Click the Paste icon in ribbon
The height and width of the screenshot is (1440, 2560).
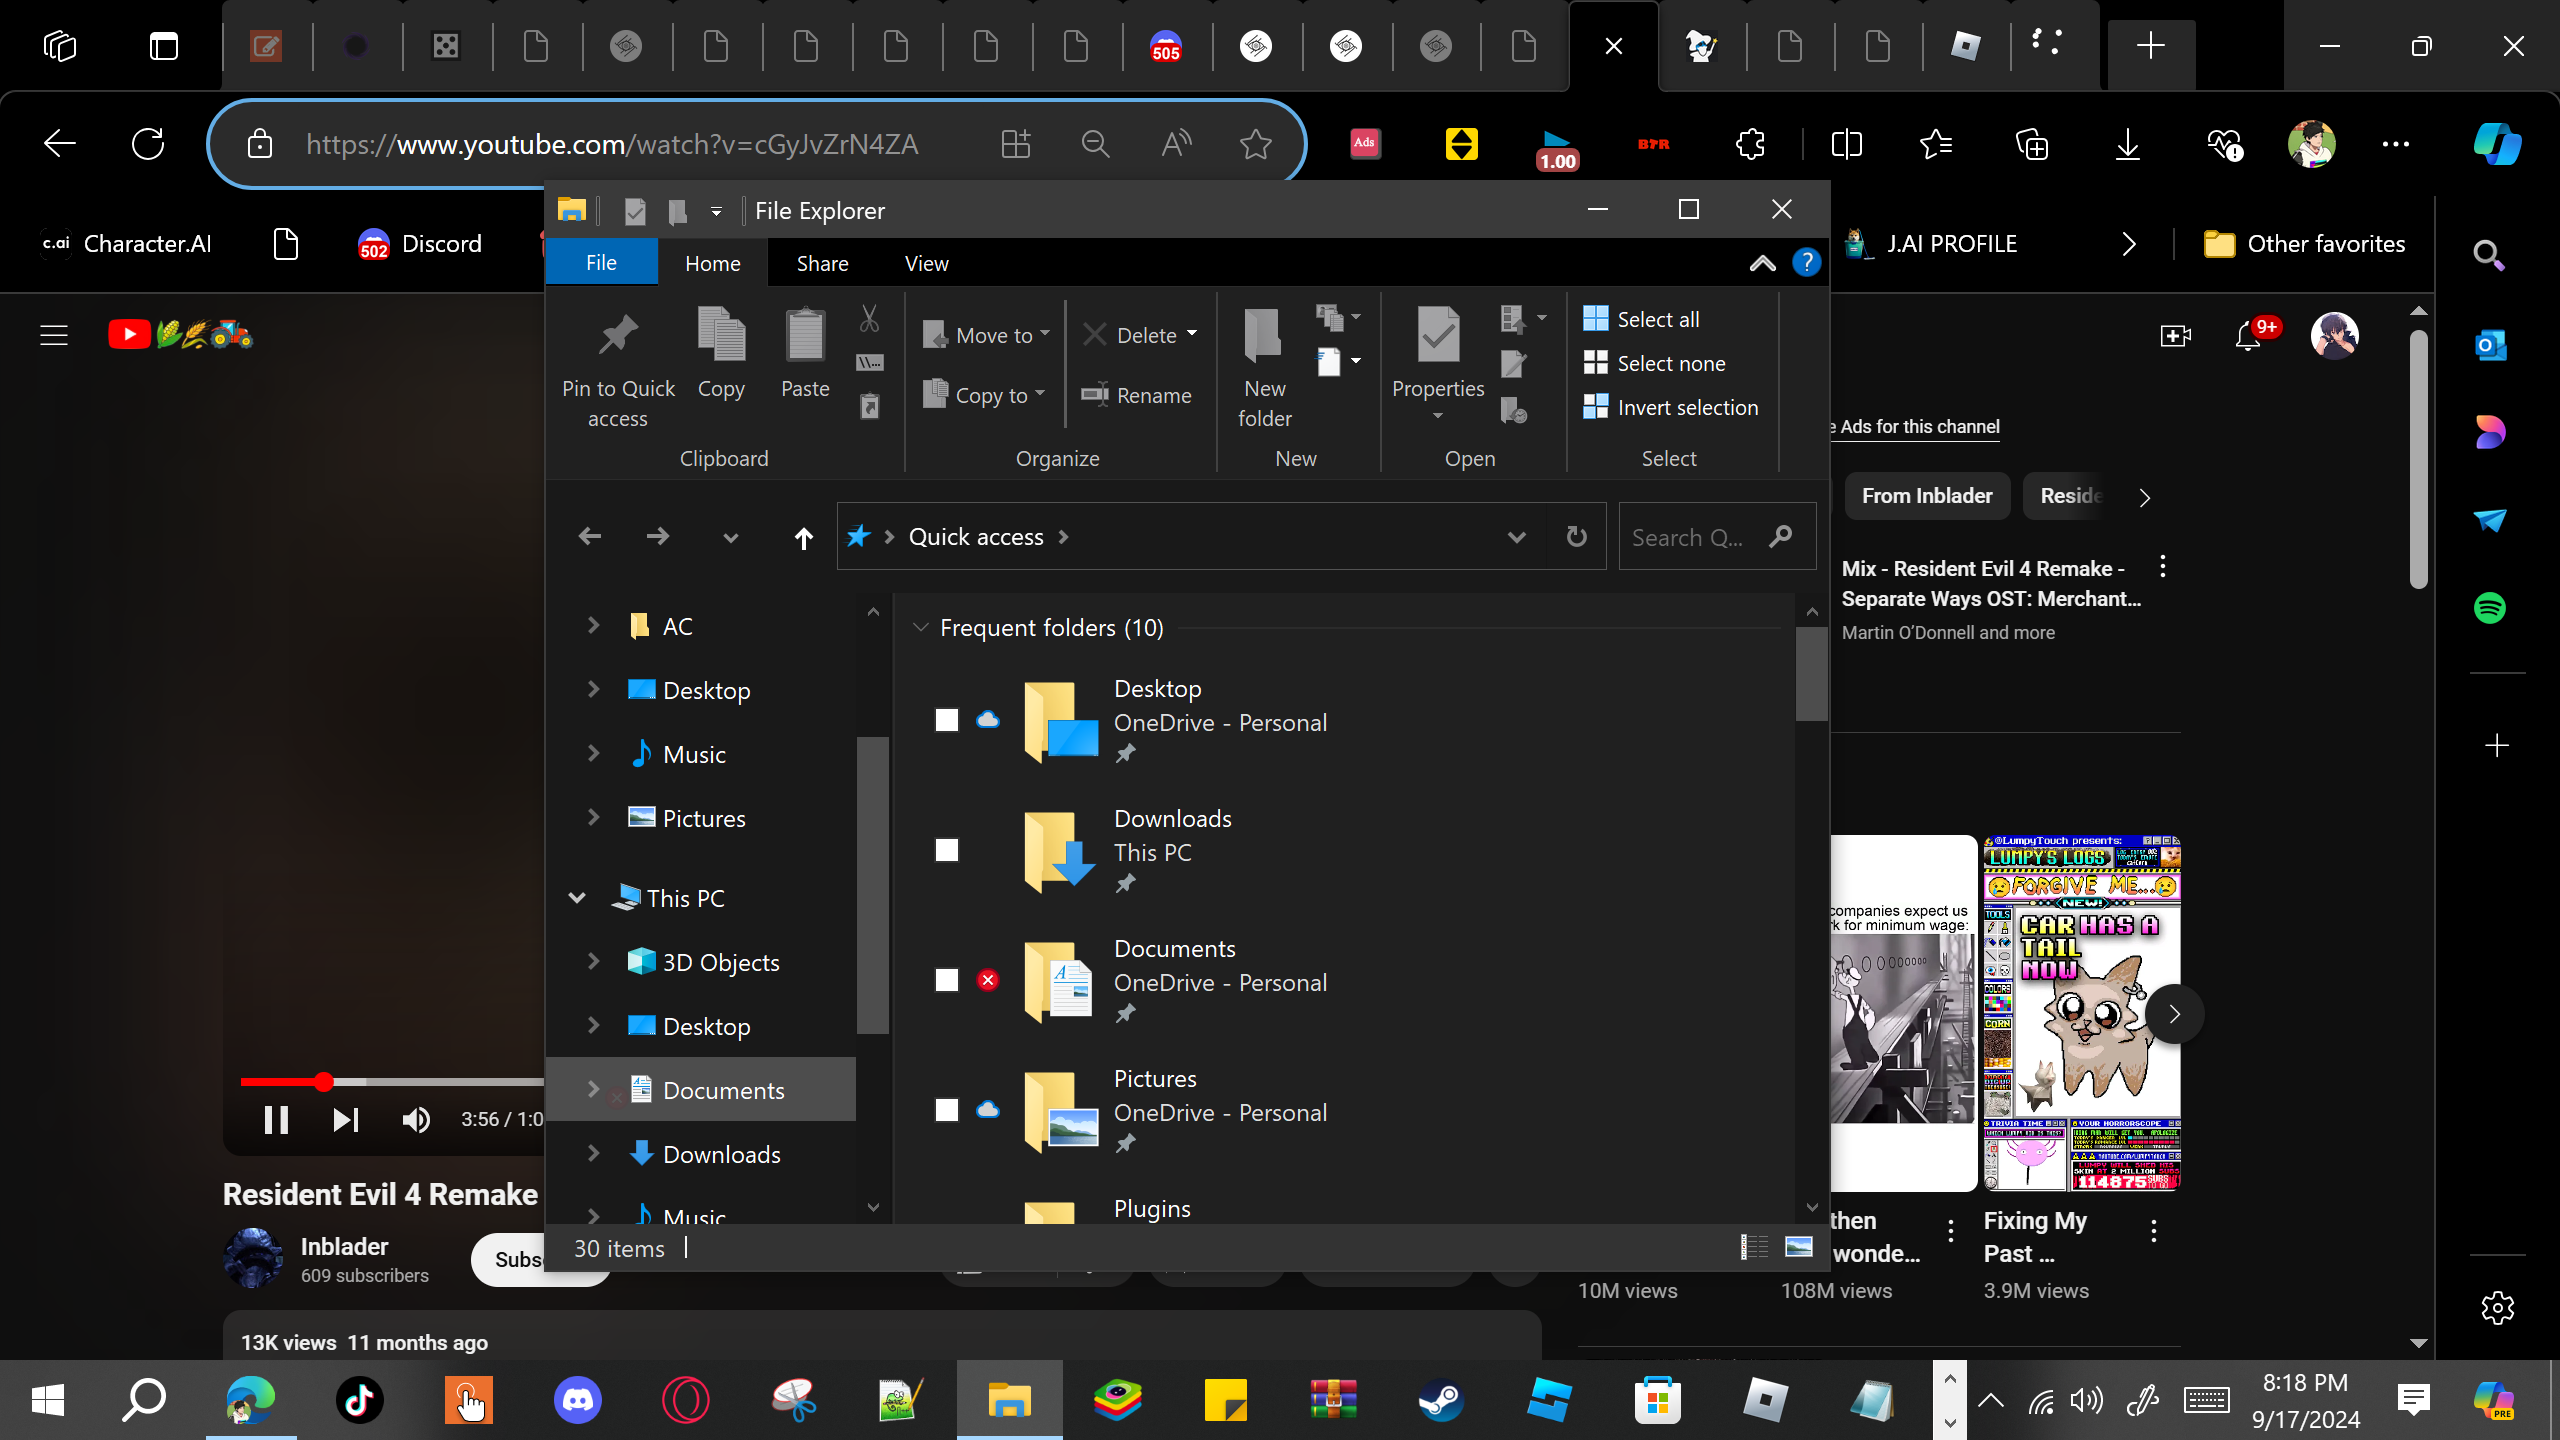[805, 336]
